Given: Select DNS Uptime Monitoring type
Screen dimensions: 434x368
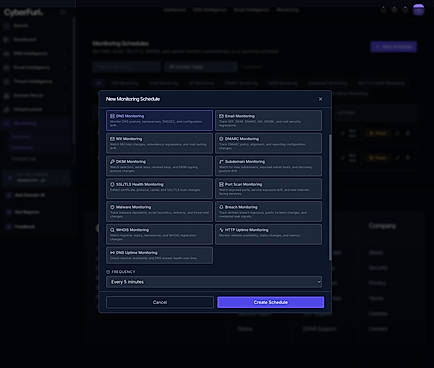Looking at the screenshot, I should click(x=159, y=255).
